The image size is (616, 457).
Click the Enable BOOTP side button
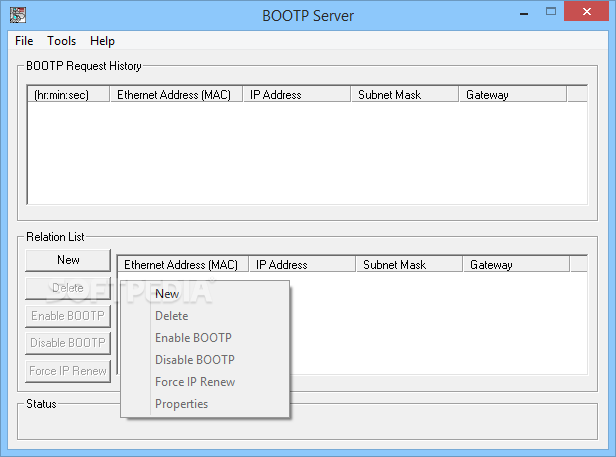[68, 316]
